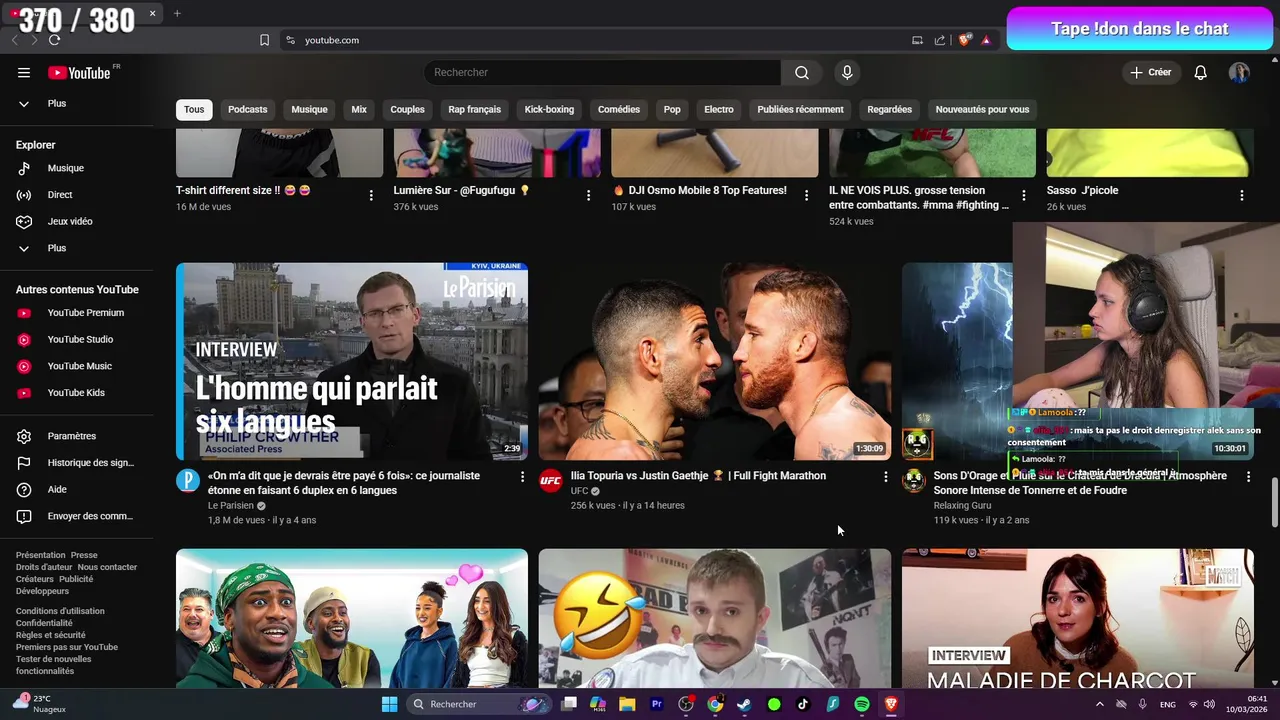Viewport: 1280px width, 720px height.
Task: Open more options for Sasso J'picole video
Action: [x=1242, y=195]
